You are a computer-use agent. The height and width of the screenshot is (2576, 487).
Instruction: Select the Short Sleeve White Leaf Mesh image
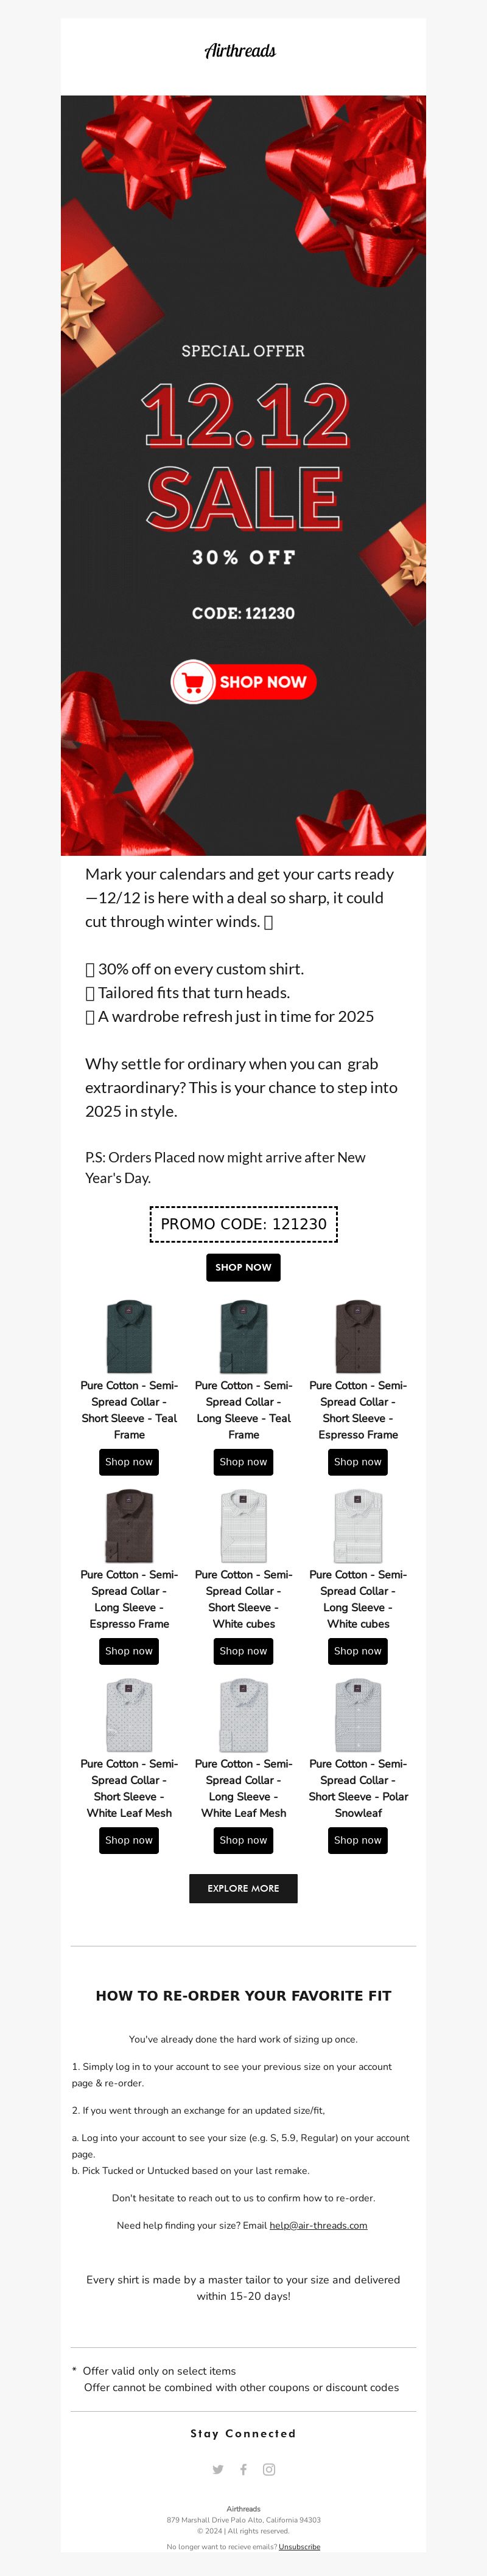click(x=129, y=1714)
